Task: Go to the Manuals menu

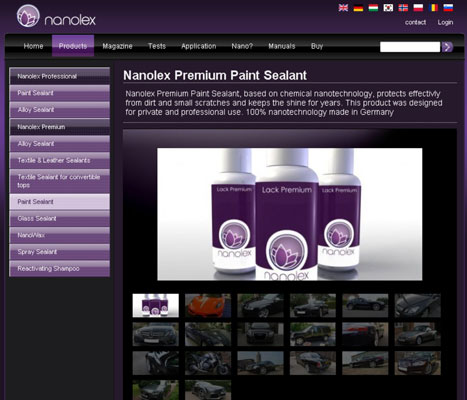Action: (x=282, y=46)
